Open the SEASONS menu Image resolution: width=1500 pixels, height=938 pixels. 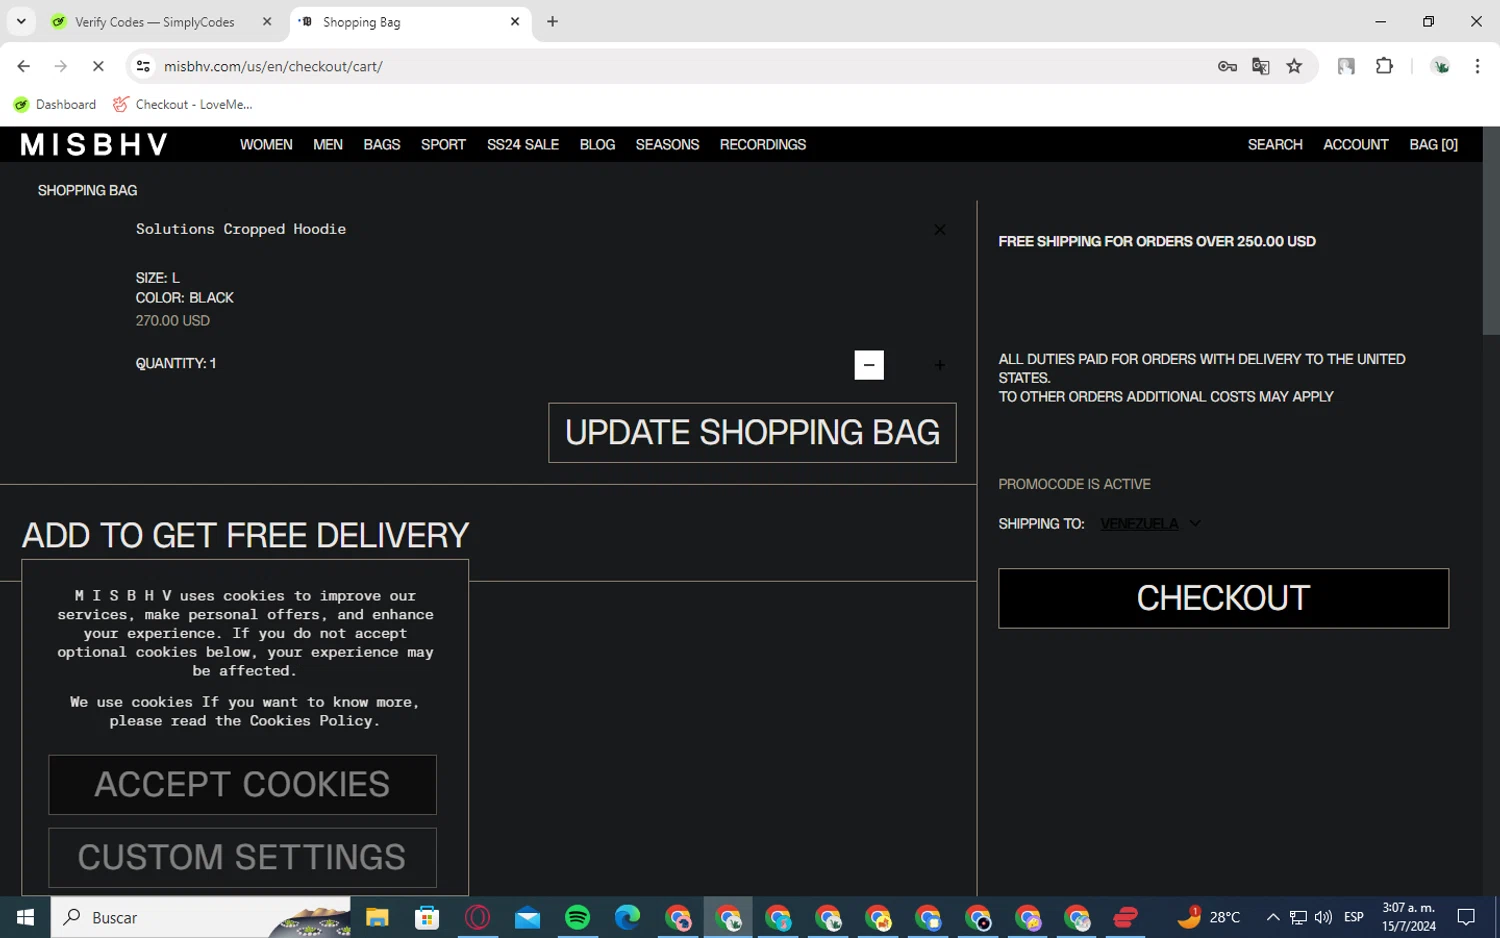tap(667, 145)
